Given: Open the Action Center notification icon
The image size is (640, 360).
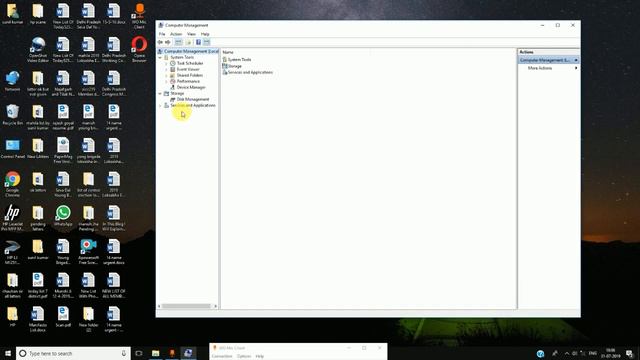Looking at the screenshot, I should point(630,353).
